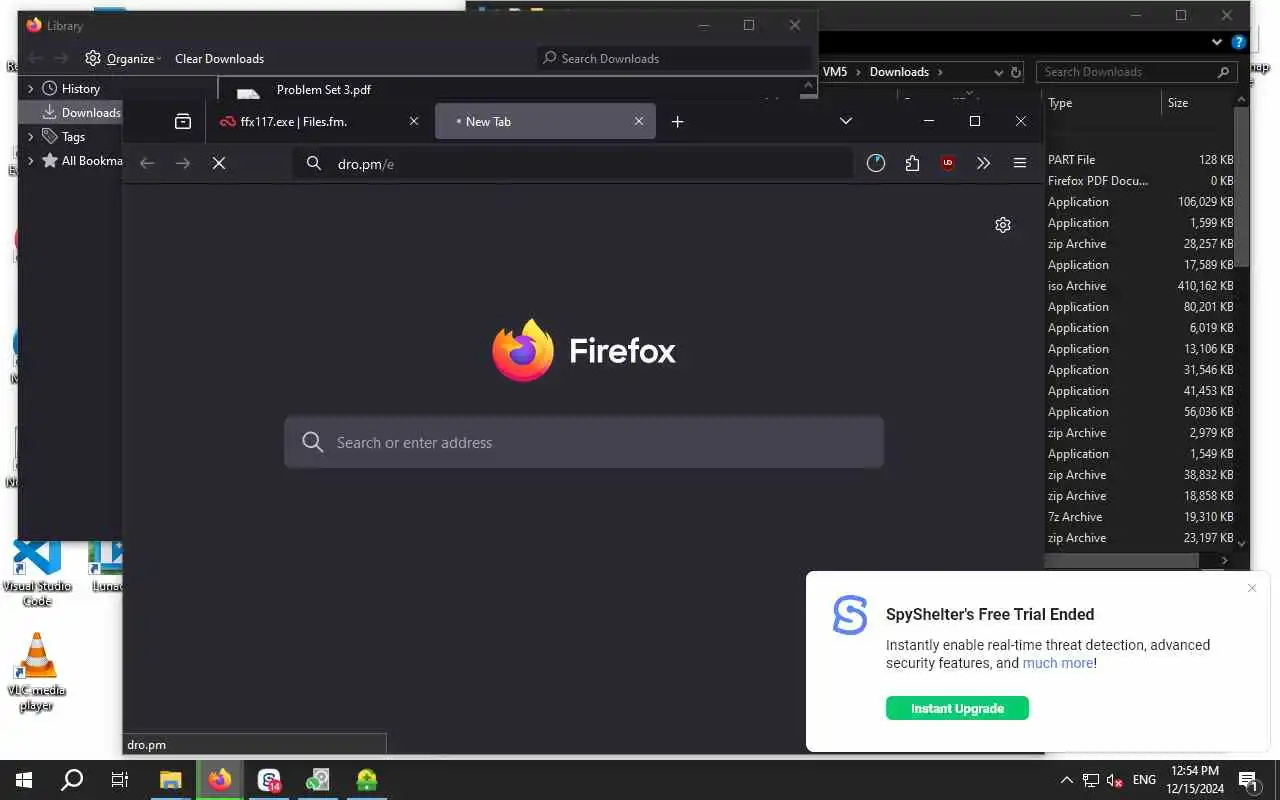Open Firefox View icon left of tabs

(182, 121)
